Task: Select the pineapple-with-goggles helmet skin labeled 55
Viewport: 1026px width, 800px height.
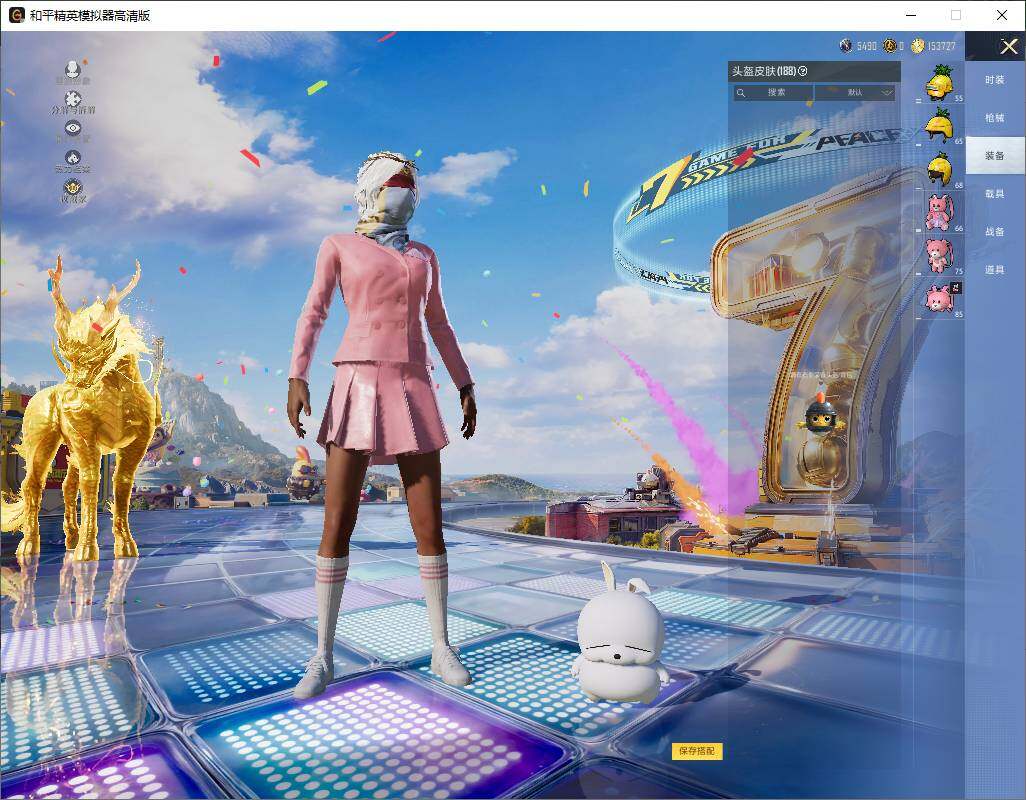Action: pyautogui.click(x=940, y=83)
